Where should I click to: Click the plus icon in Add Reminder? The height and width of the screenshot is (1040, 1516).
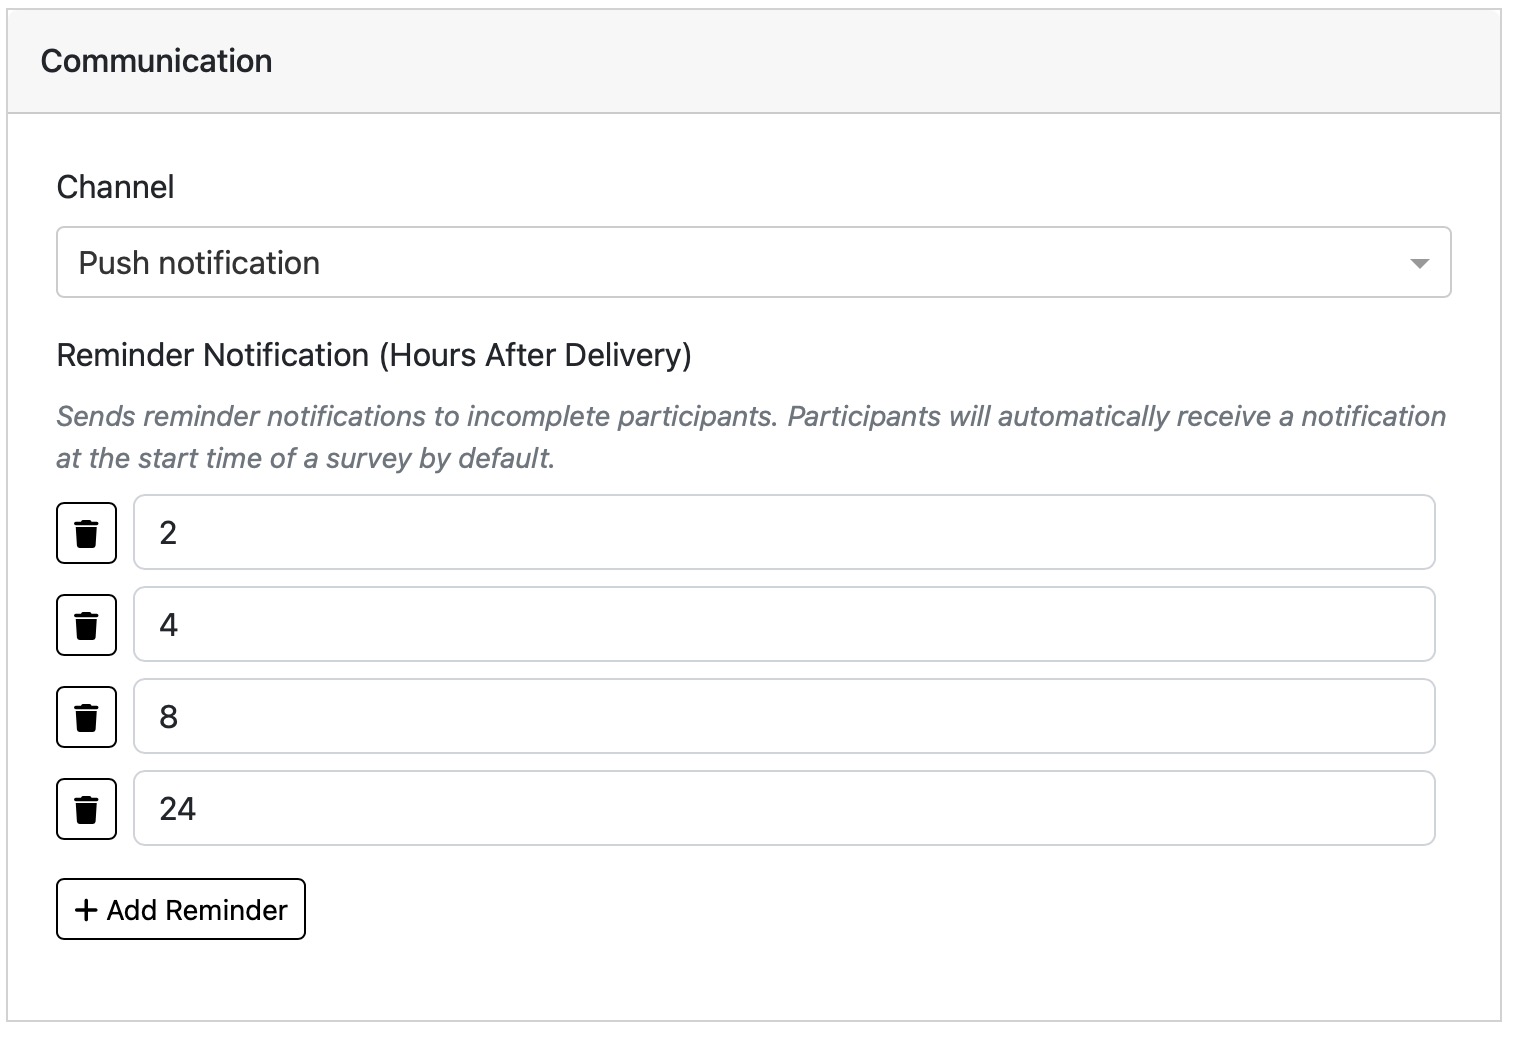pos(86,910)
